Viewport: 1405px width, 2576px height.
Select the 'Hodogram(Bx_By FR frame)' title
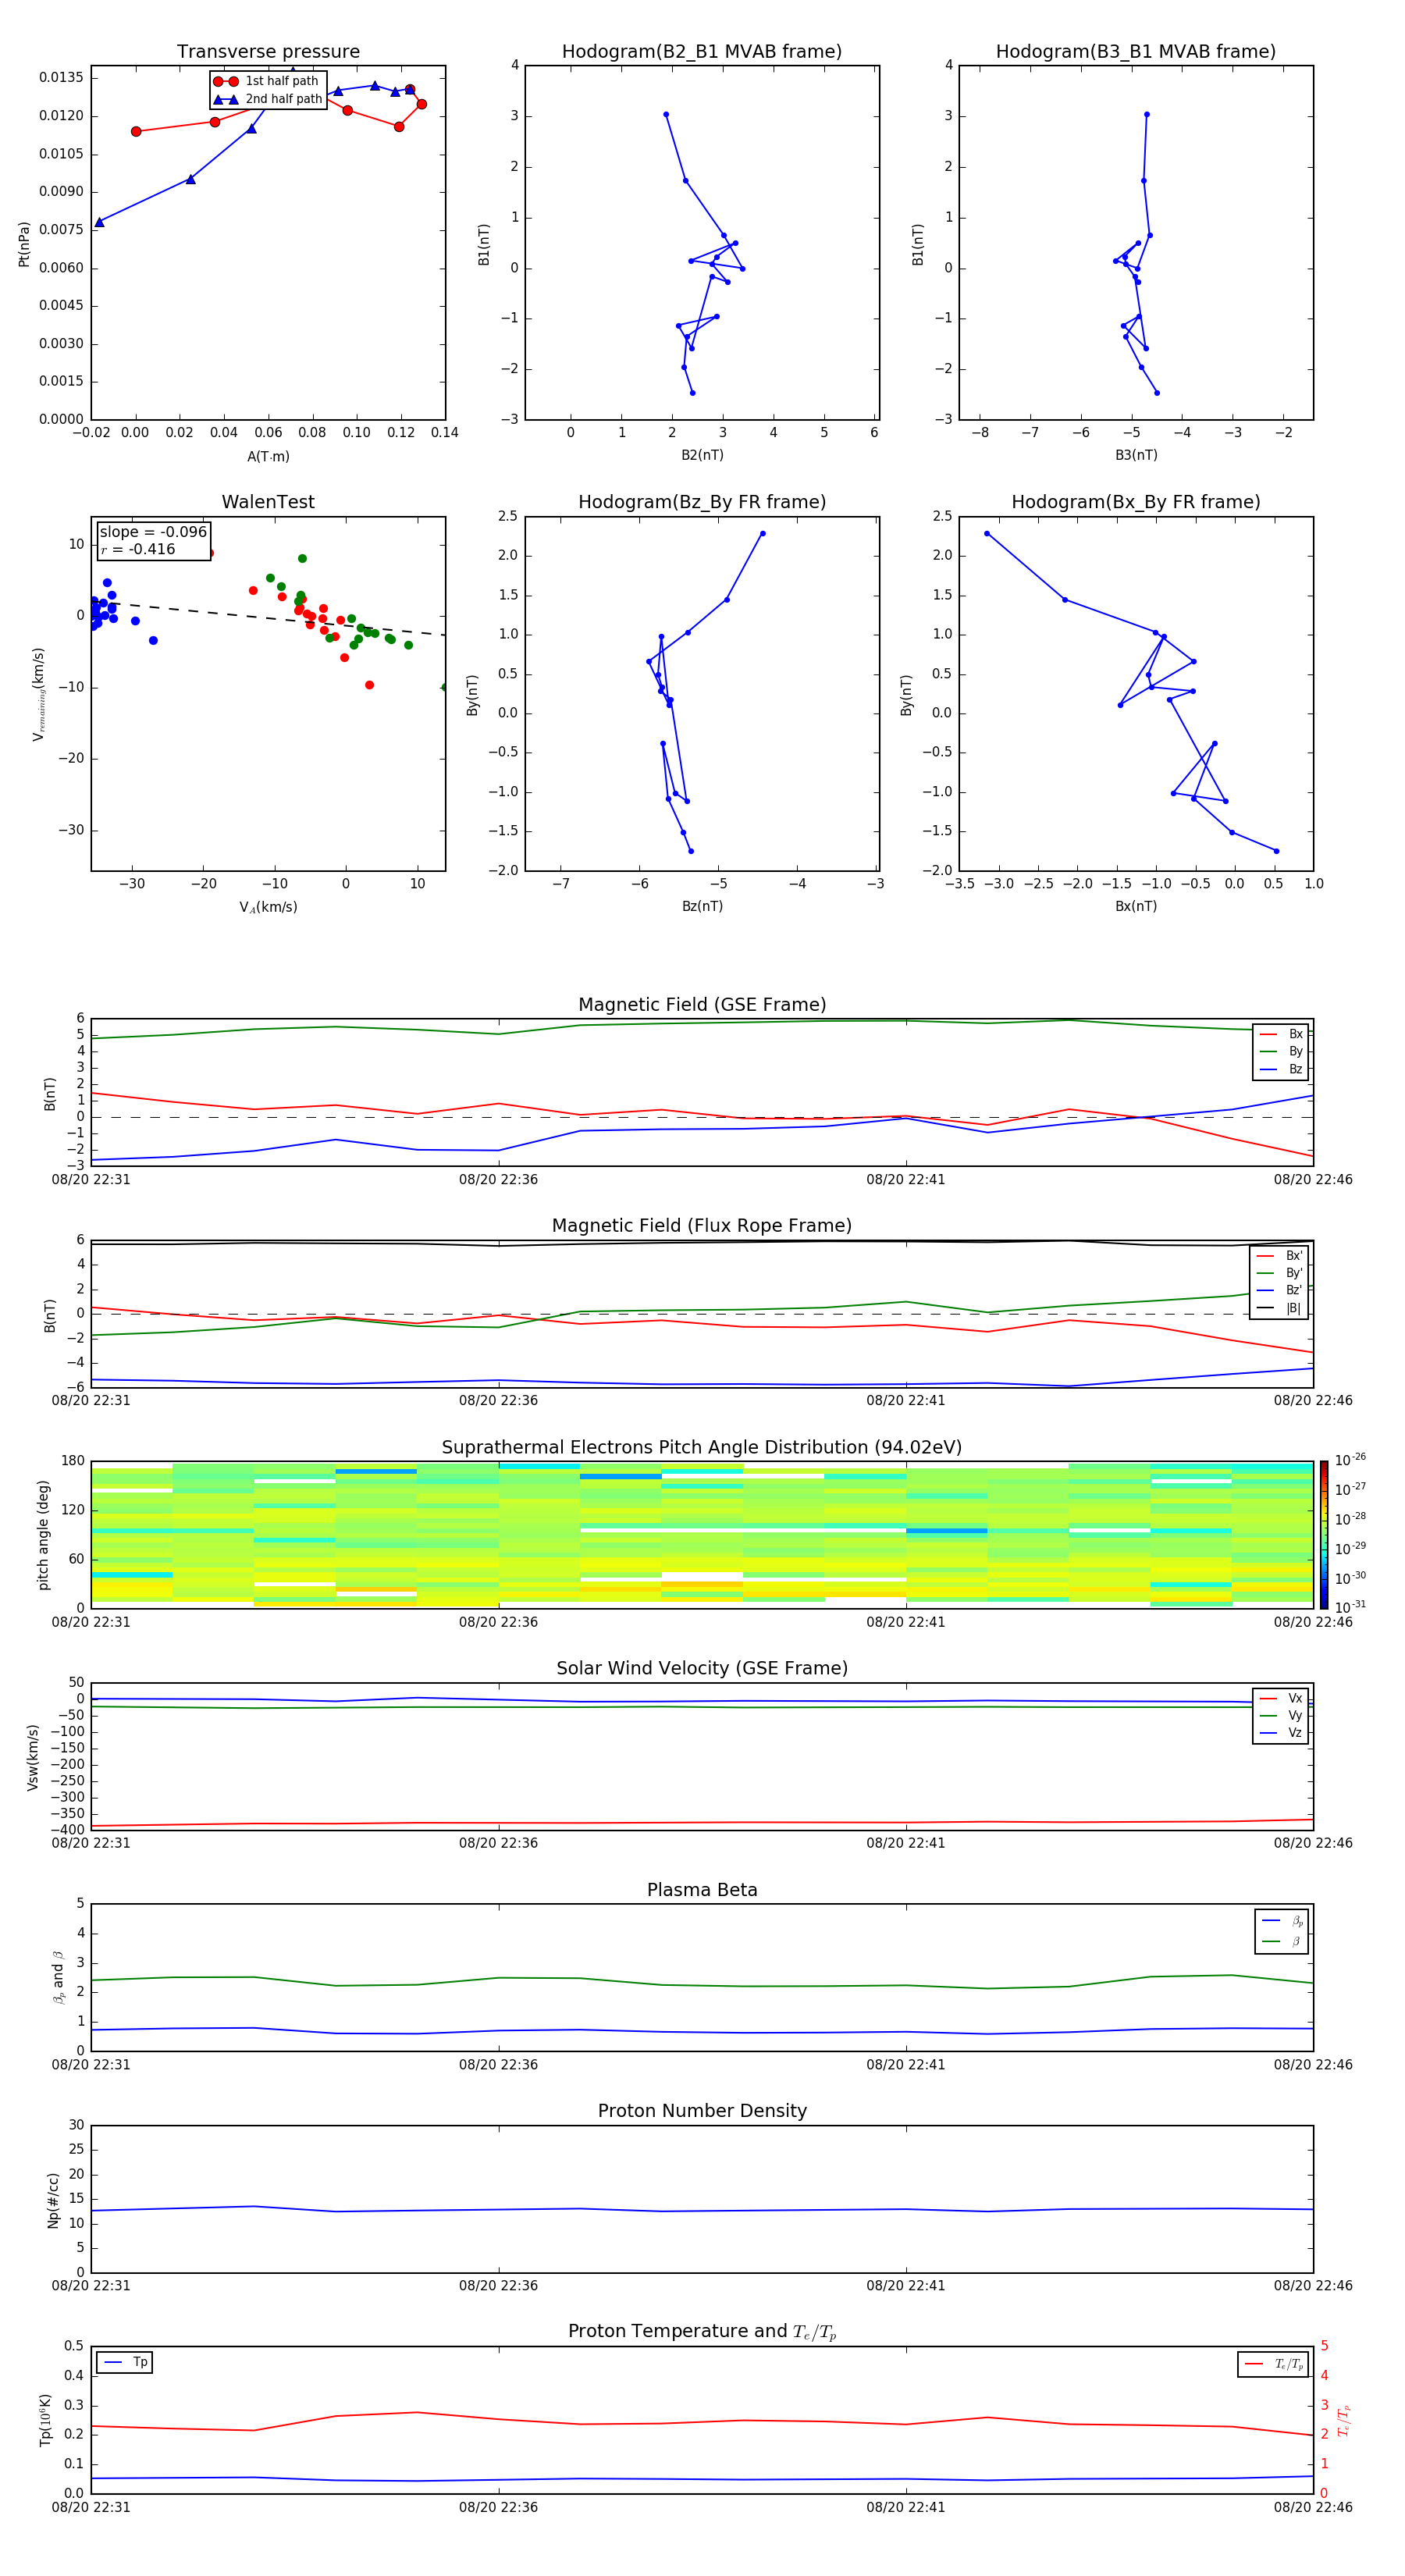[x=1136, y=502]
